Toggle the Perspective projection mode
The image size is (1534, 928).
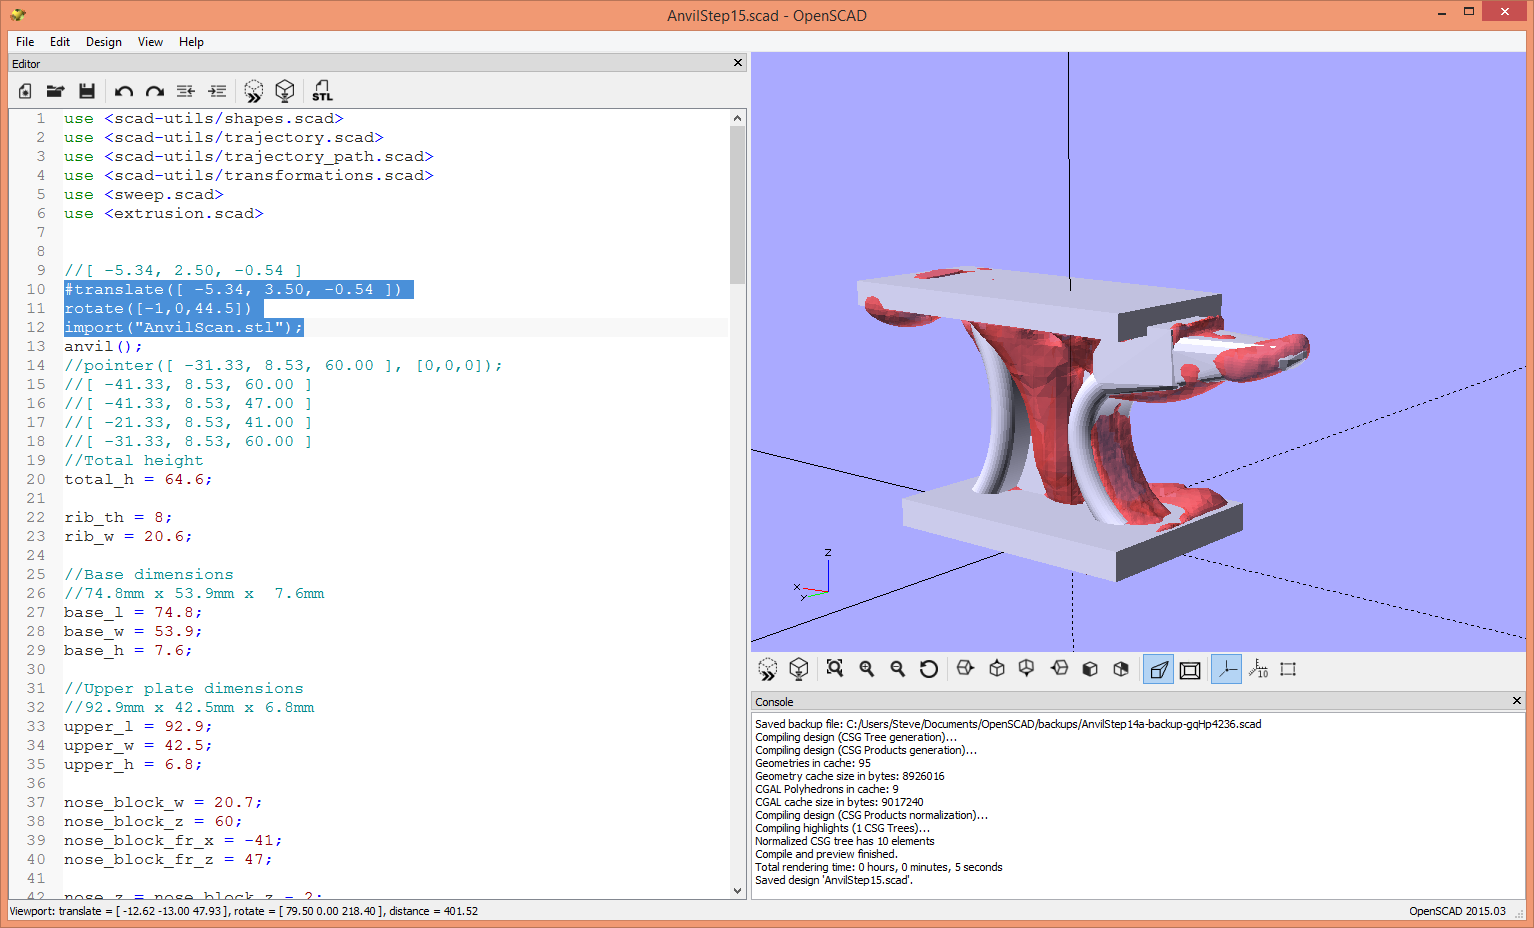tap(1158, 668)
